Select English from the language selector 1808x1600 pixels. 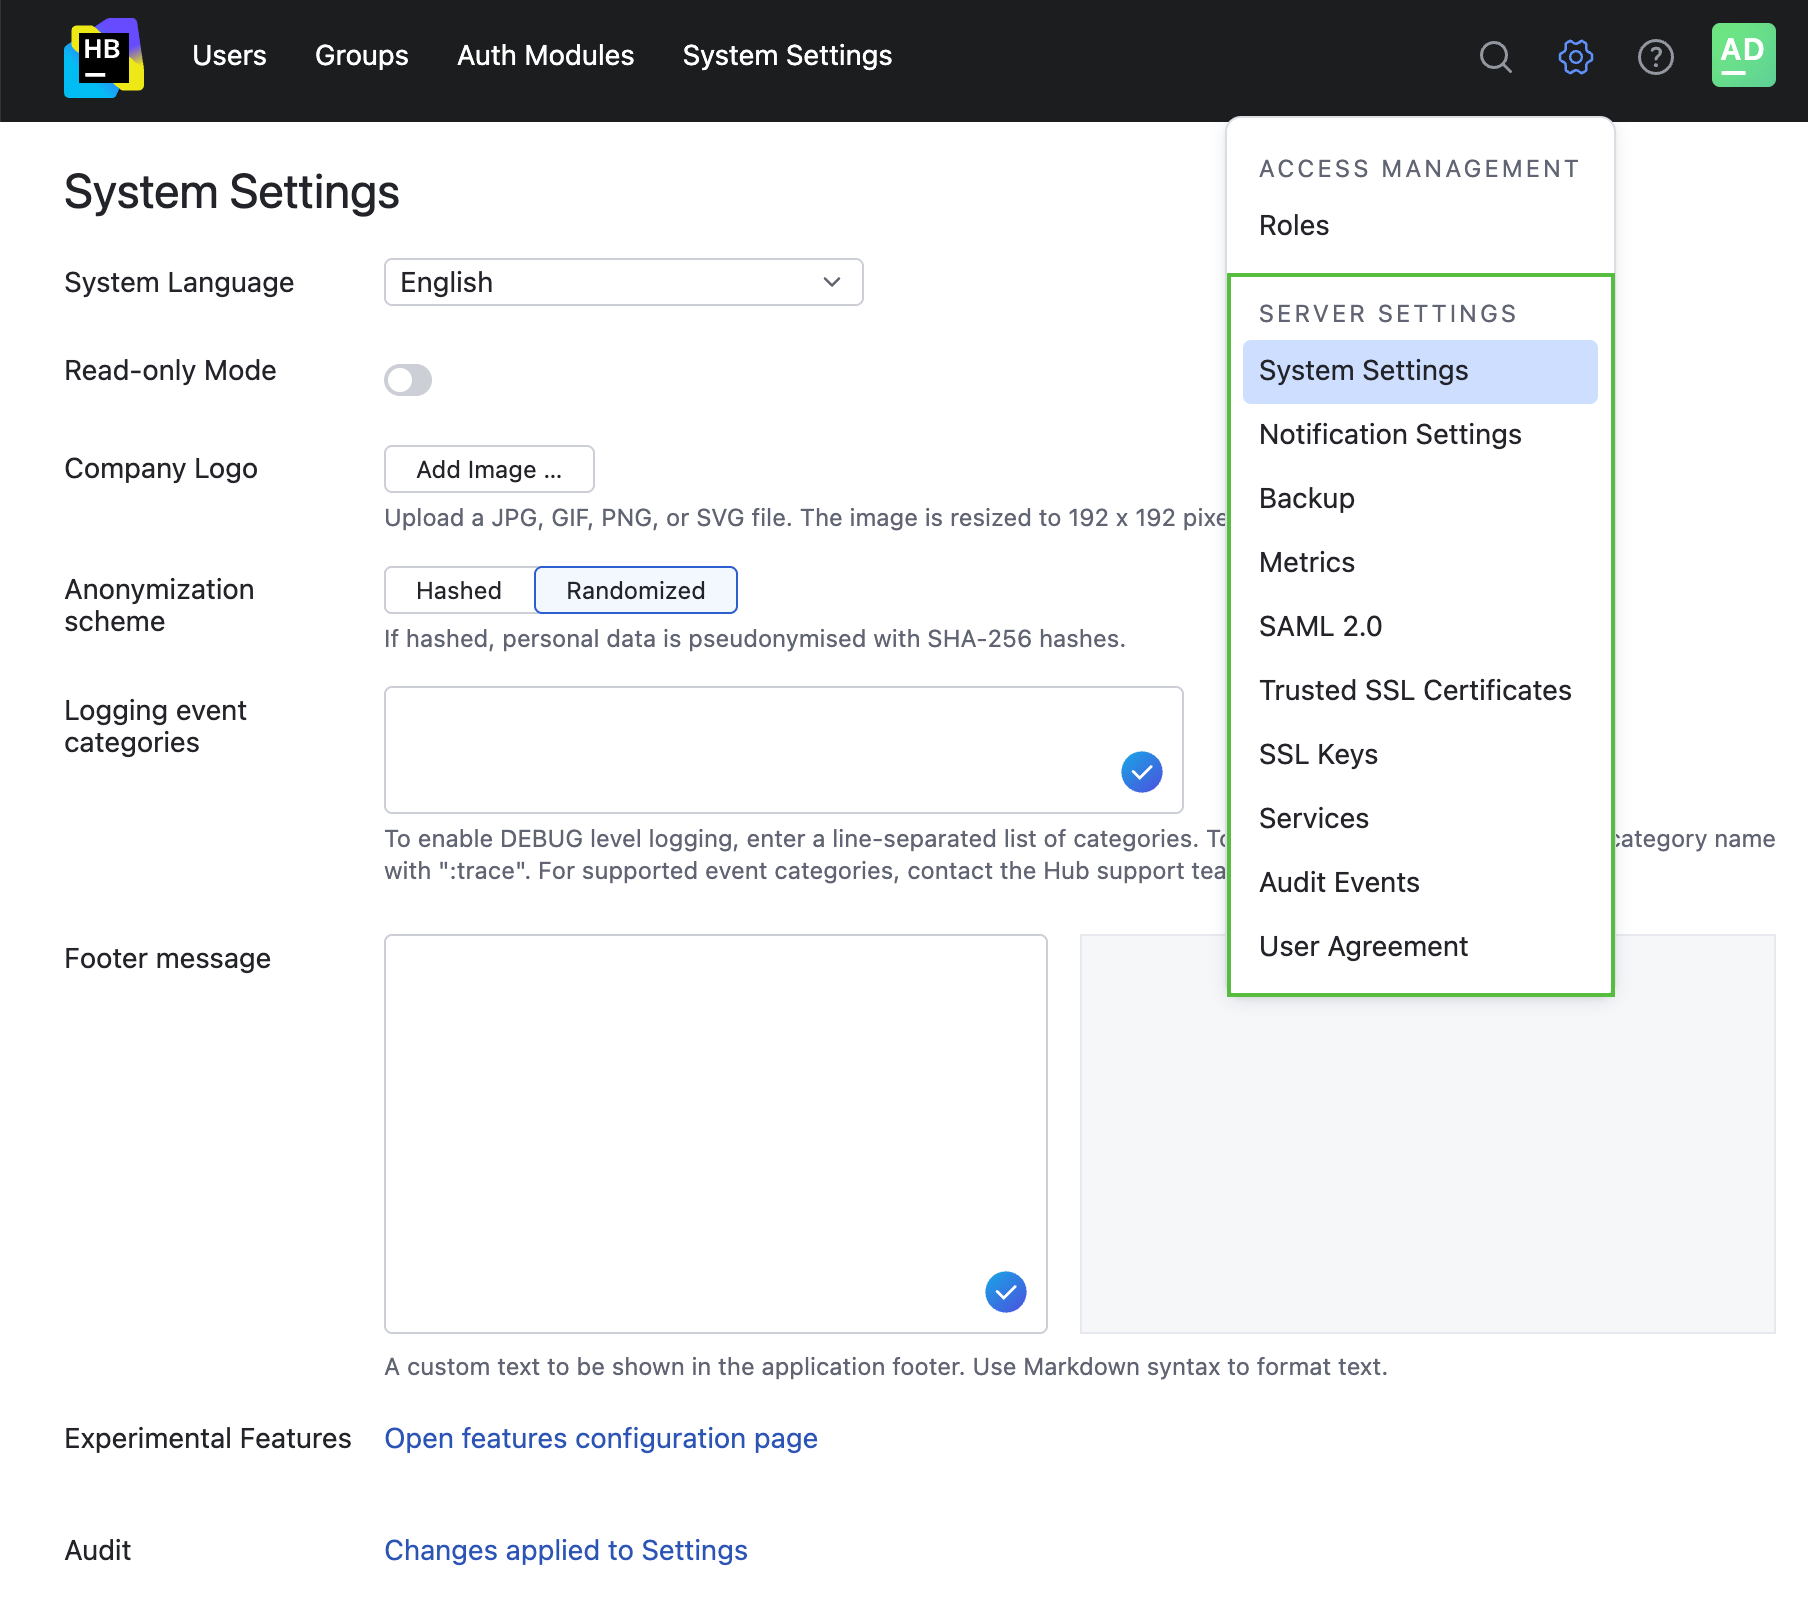point(622,282)
